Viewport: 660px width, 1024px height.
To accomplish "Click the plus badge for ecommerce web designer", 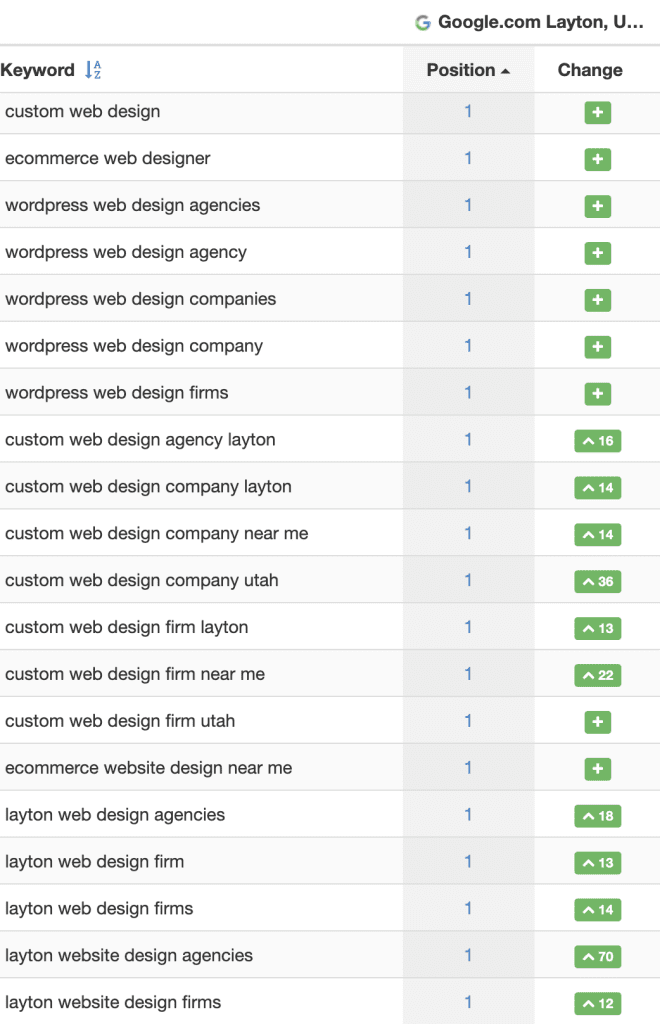I will pos(597,160).
